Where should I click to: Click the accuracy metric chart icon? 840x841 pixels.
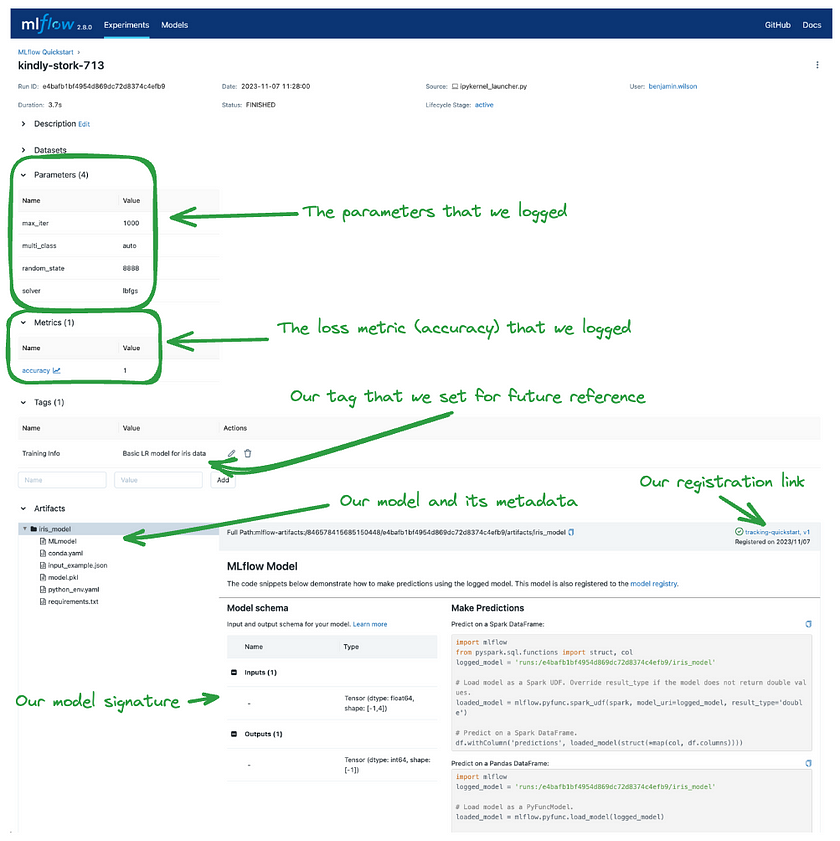tap(57, 371)
